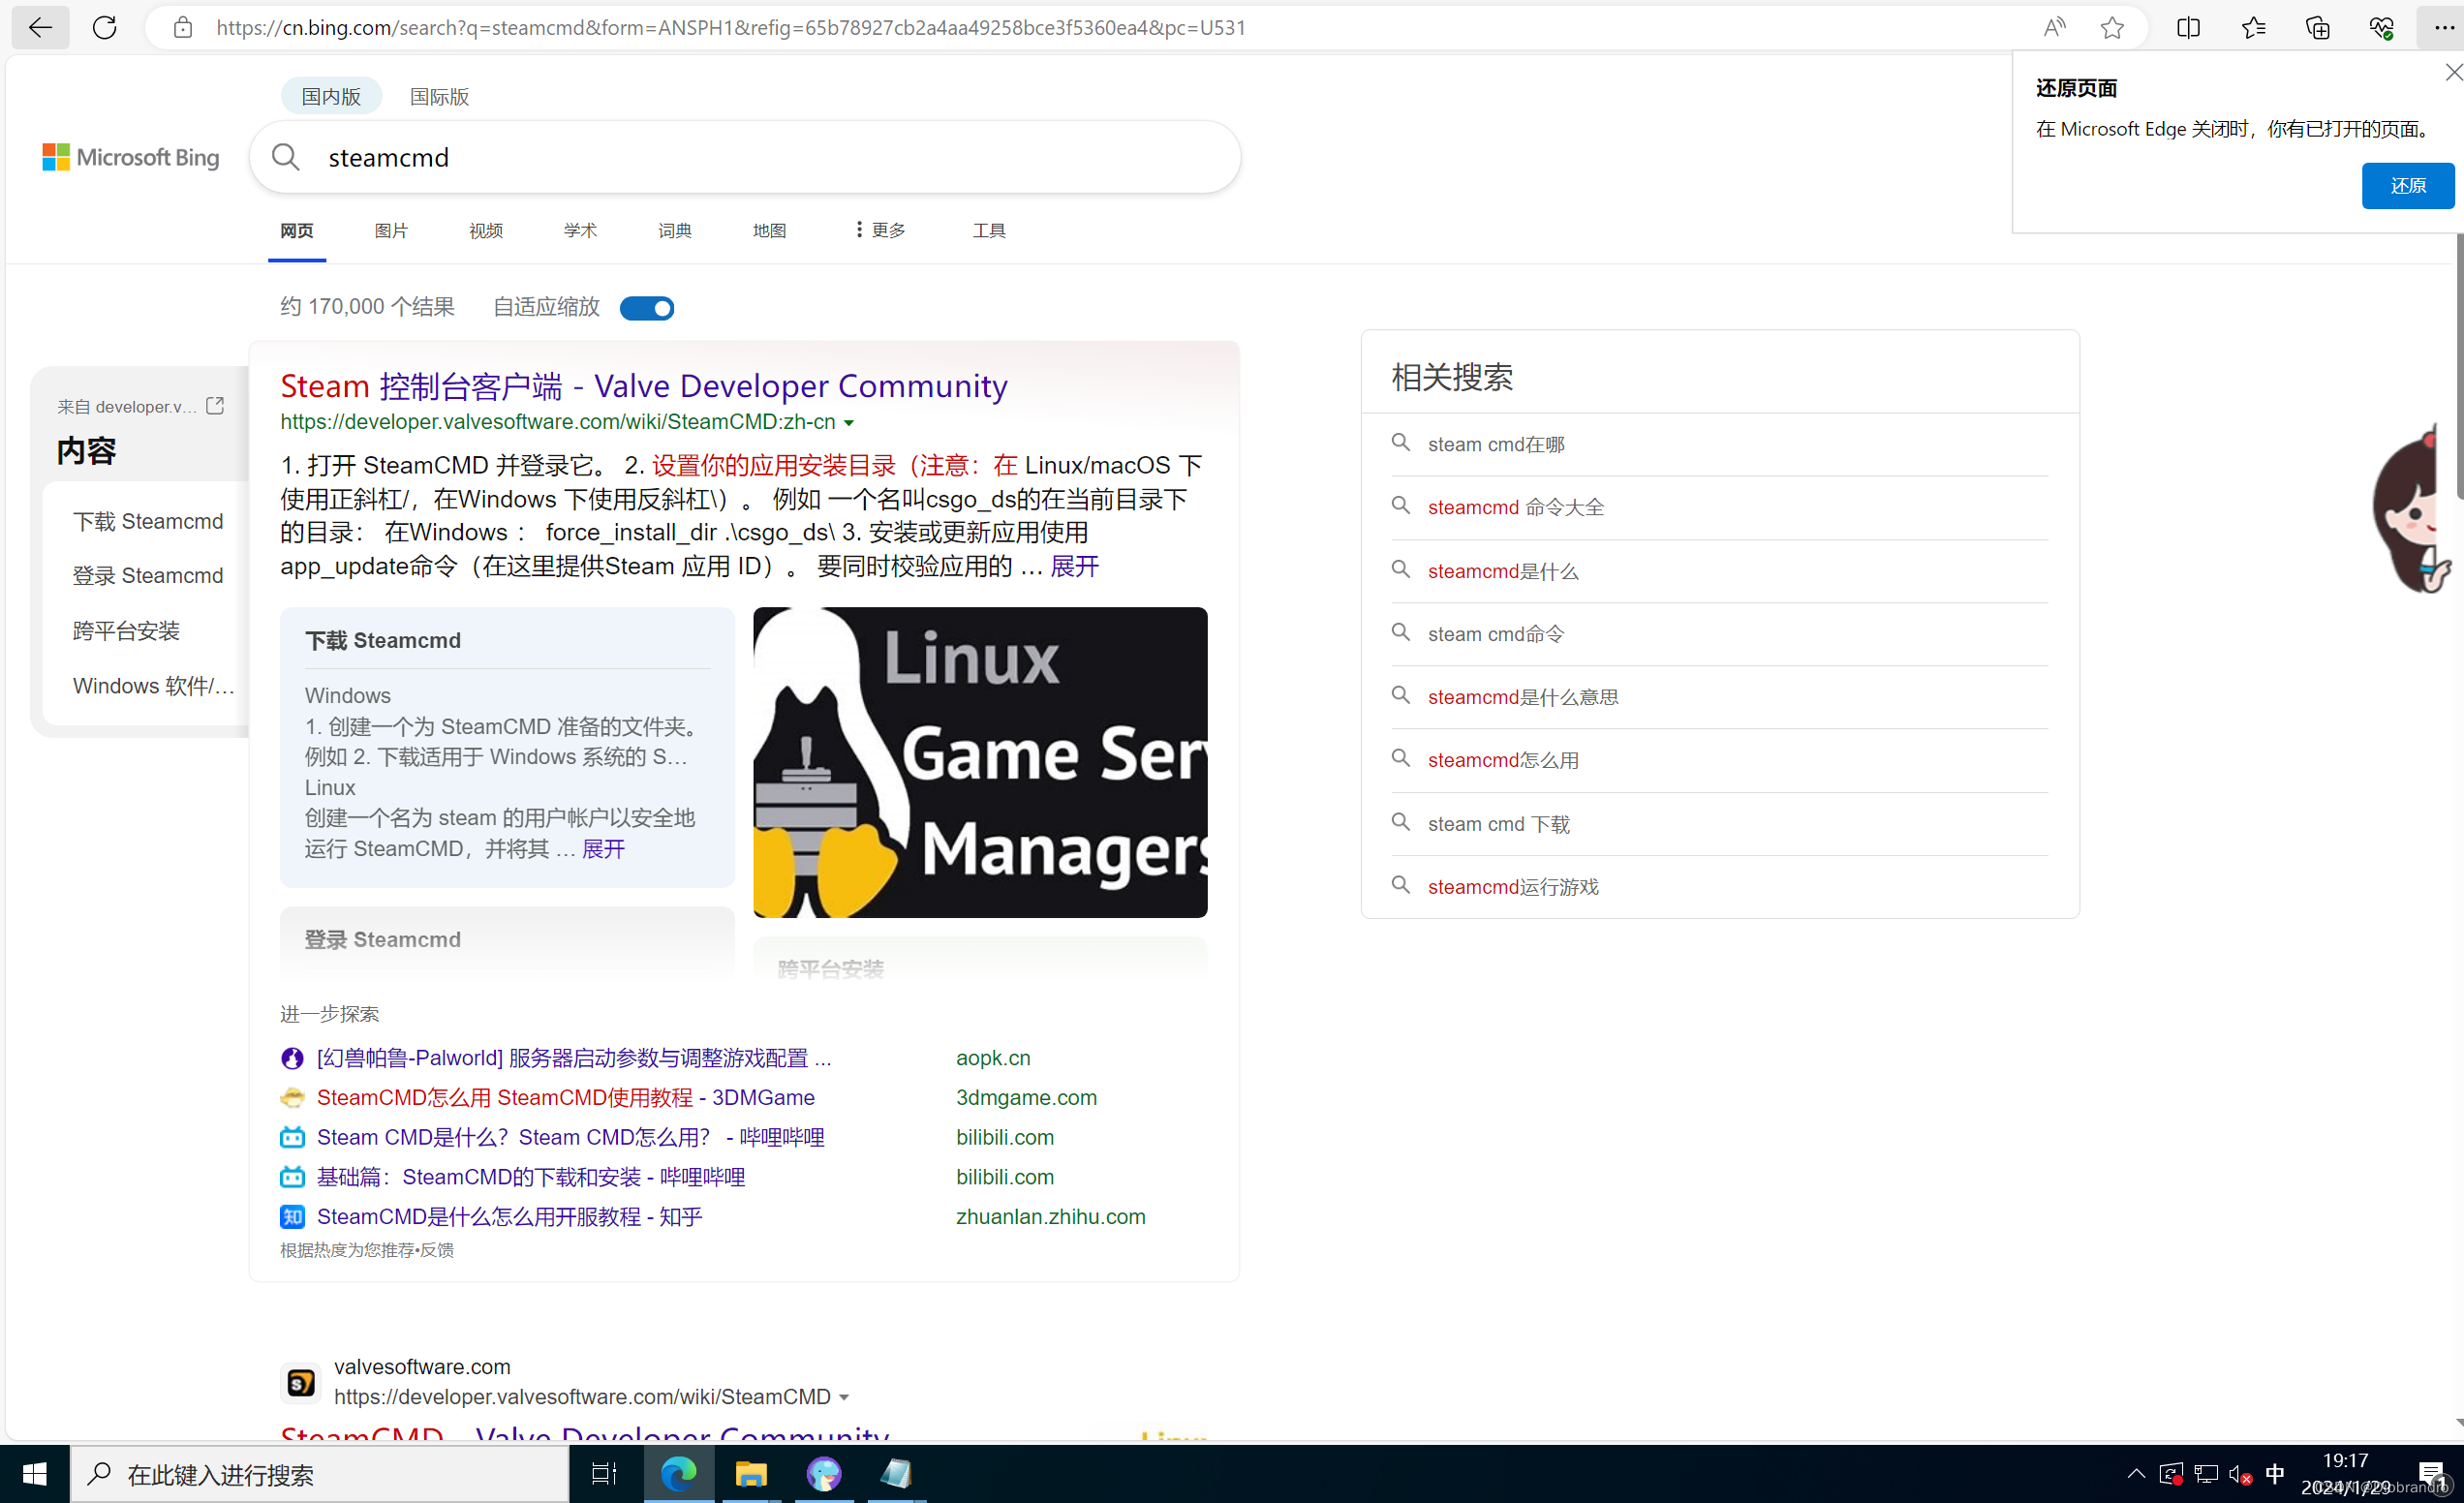Expand the dropdown arrow after SteamCMD:zh-cn URL
This screenshot has width=2464, height=1503.
[x=849, y=423]
